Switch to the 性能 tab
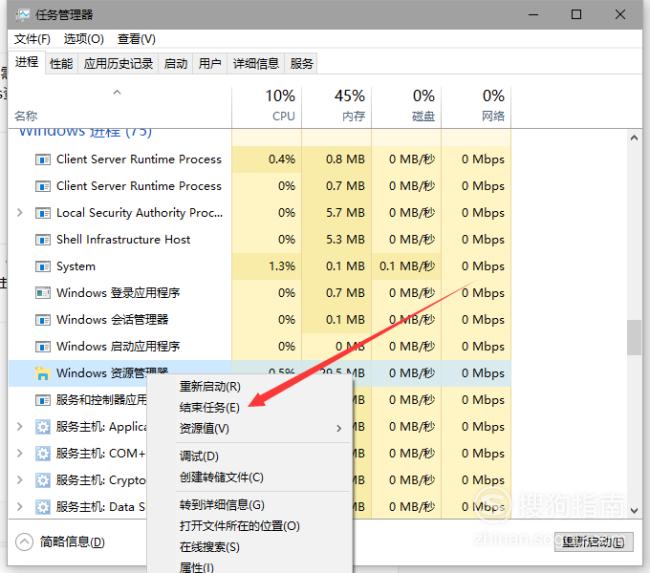This screenshot has width=650, height=573. point(61,63)
